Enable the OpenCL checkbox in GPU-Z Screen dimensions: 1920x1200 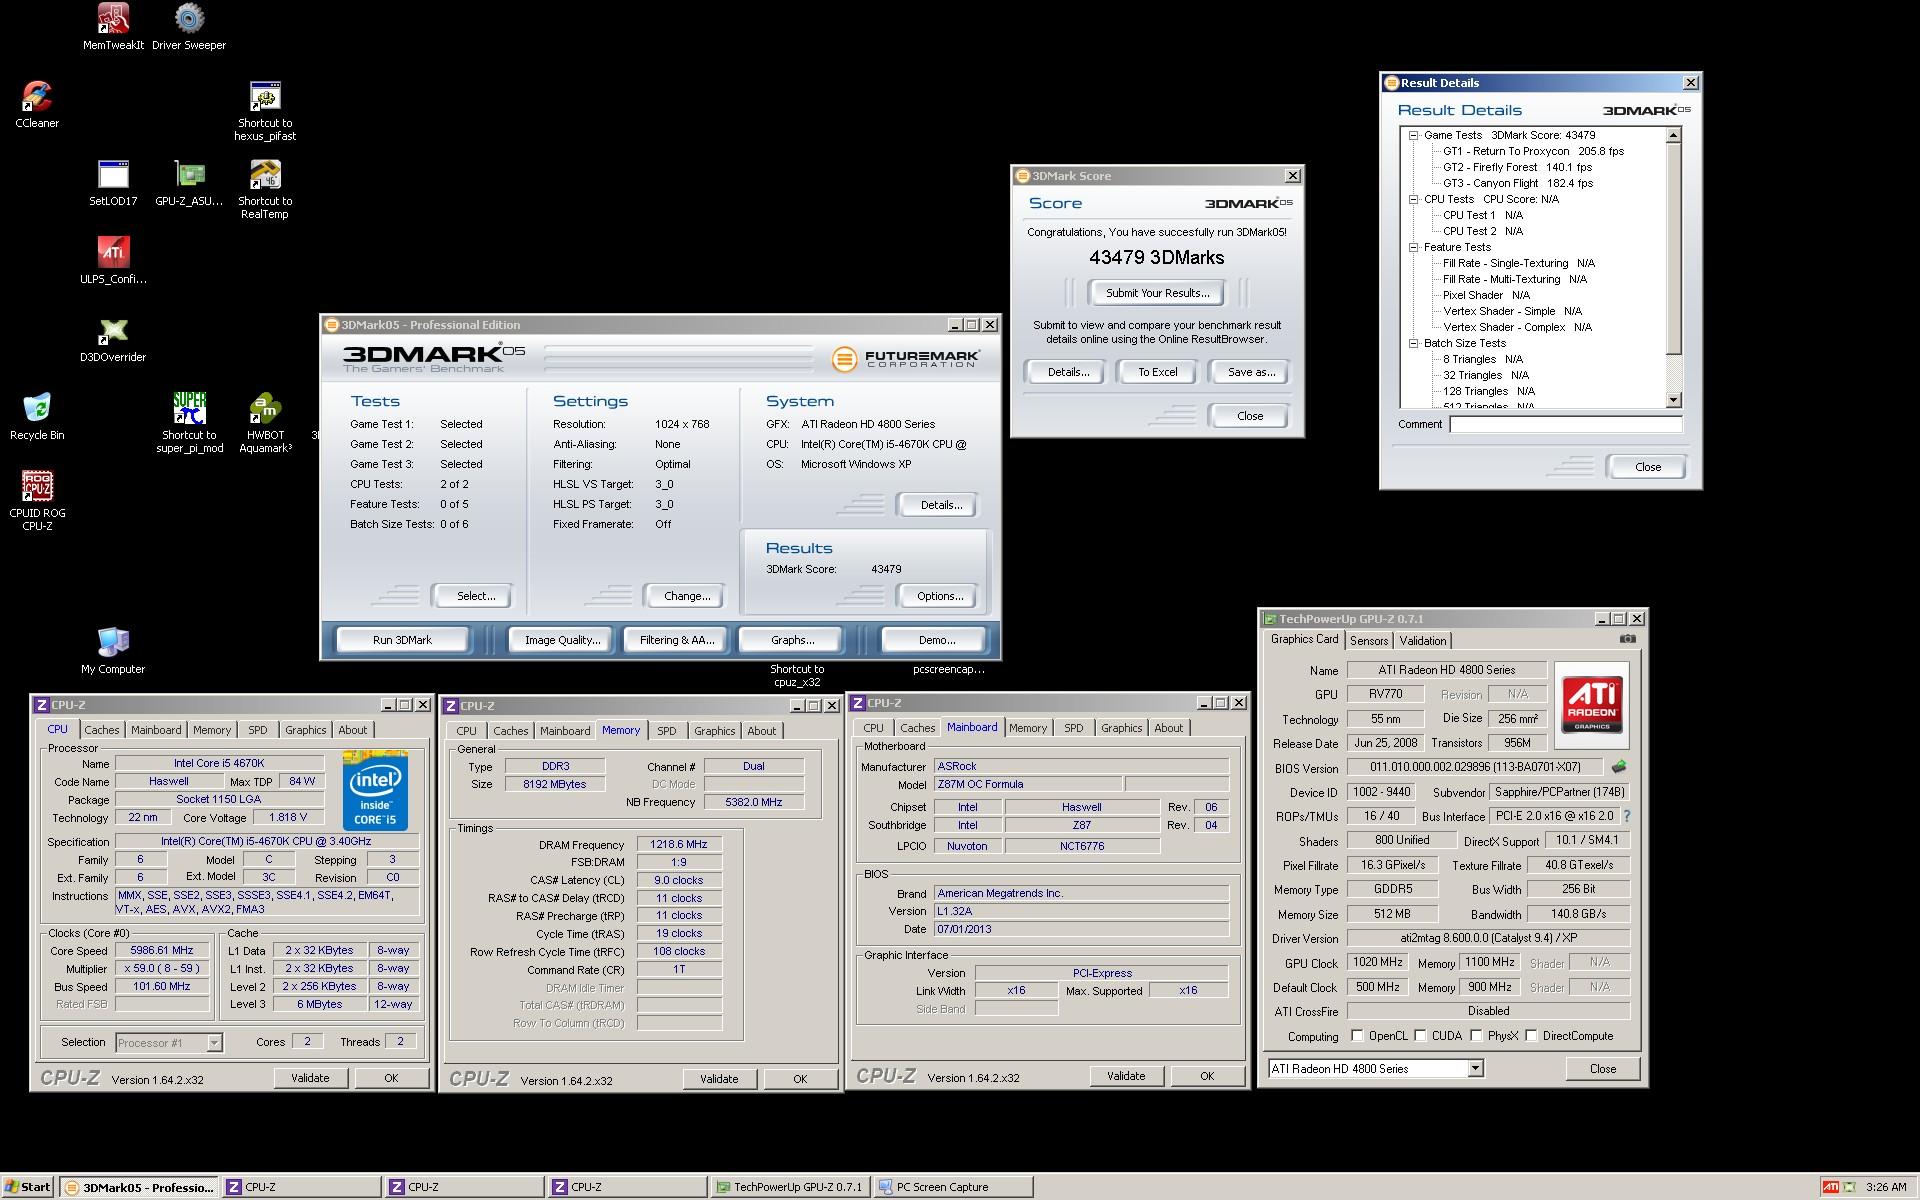1357,1035
